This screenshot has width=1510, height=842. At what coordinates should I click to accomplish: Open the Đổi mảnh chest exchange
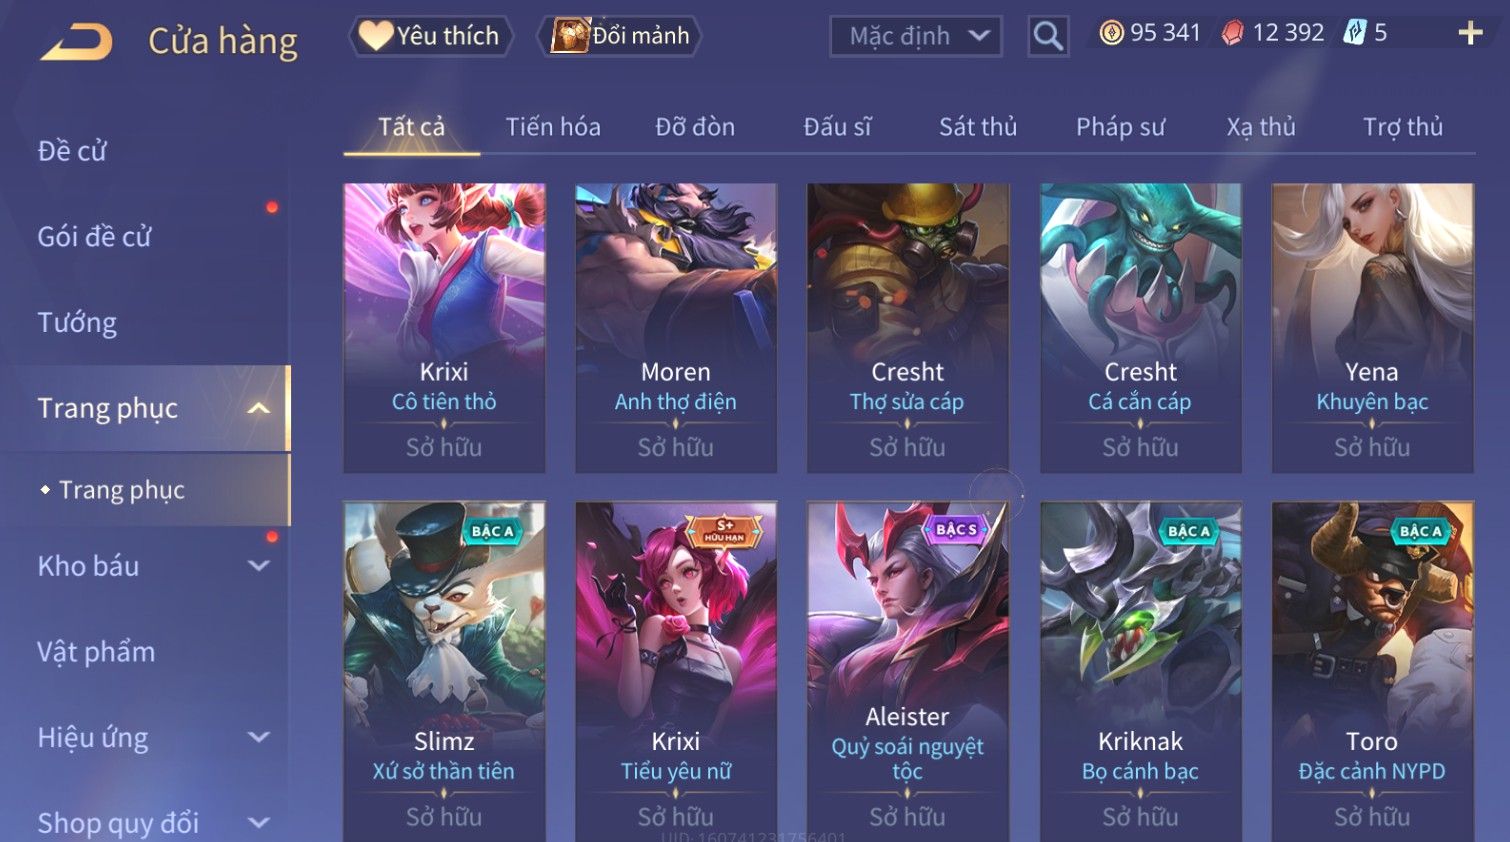[620, 36]
